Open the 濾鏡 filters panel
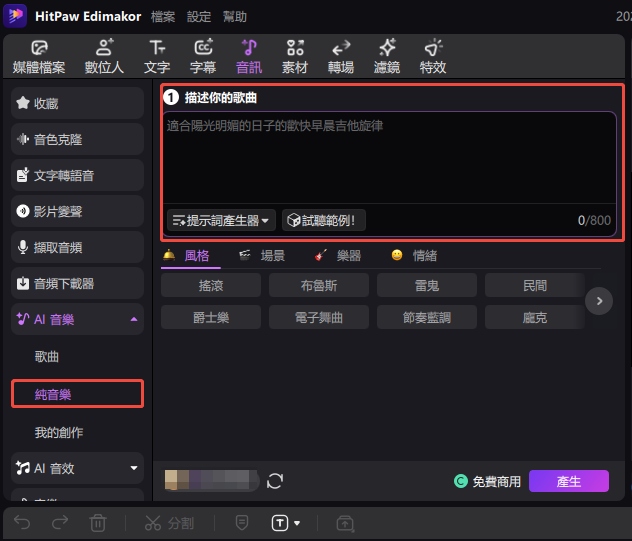Image resolution: width=632 pixels, height=541 pixels. pyautogui.click(x=387, y=57)
